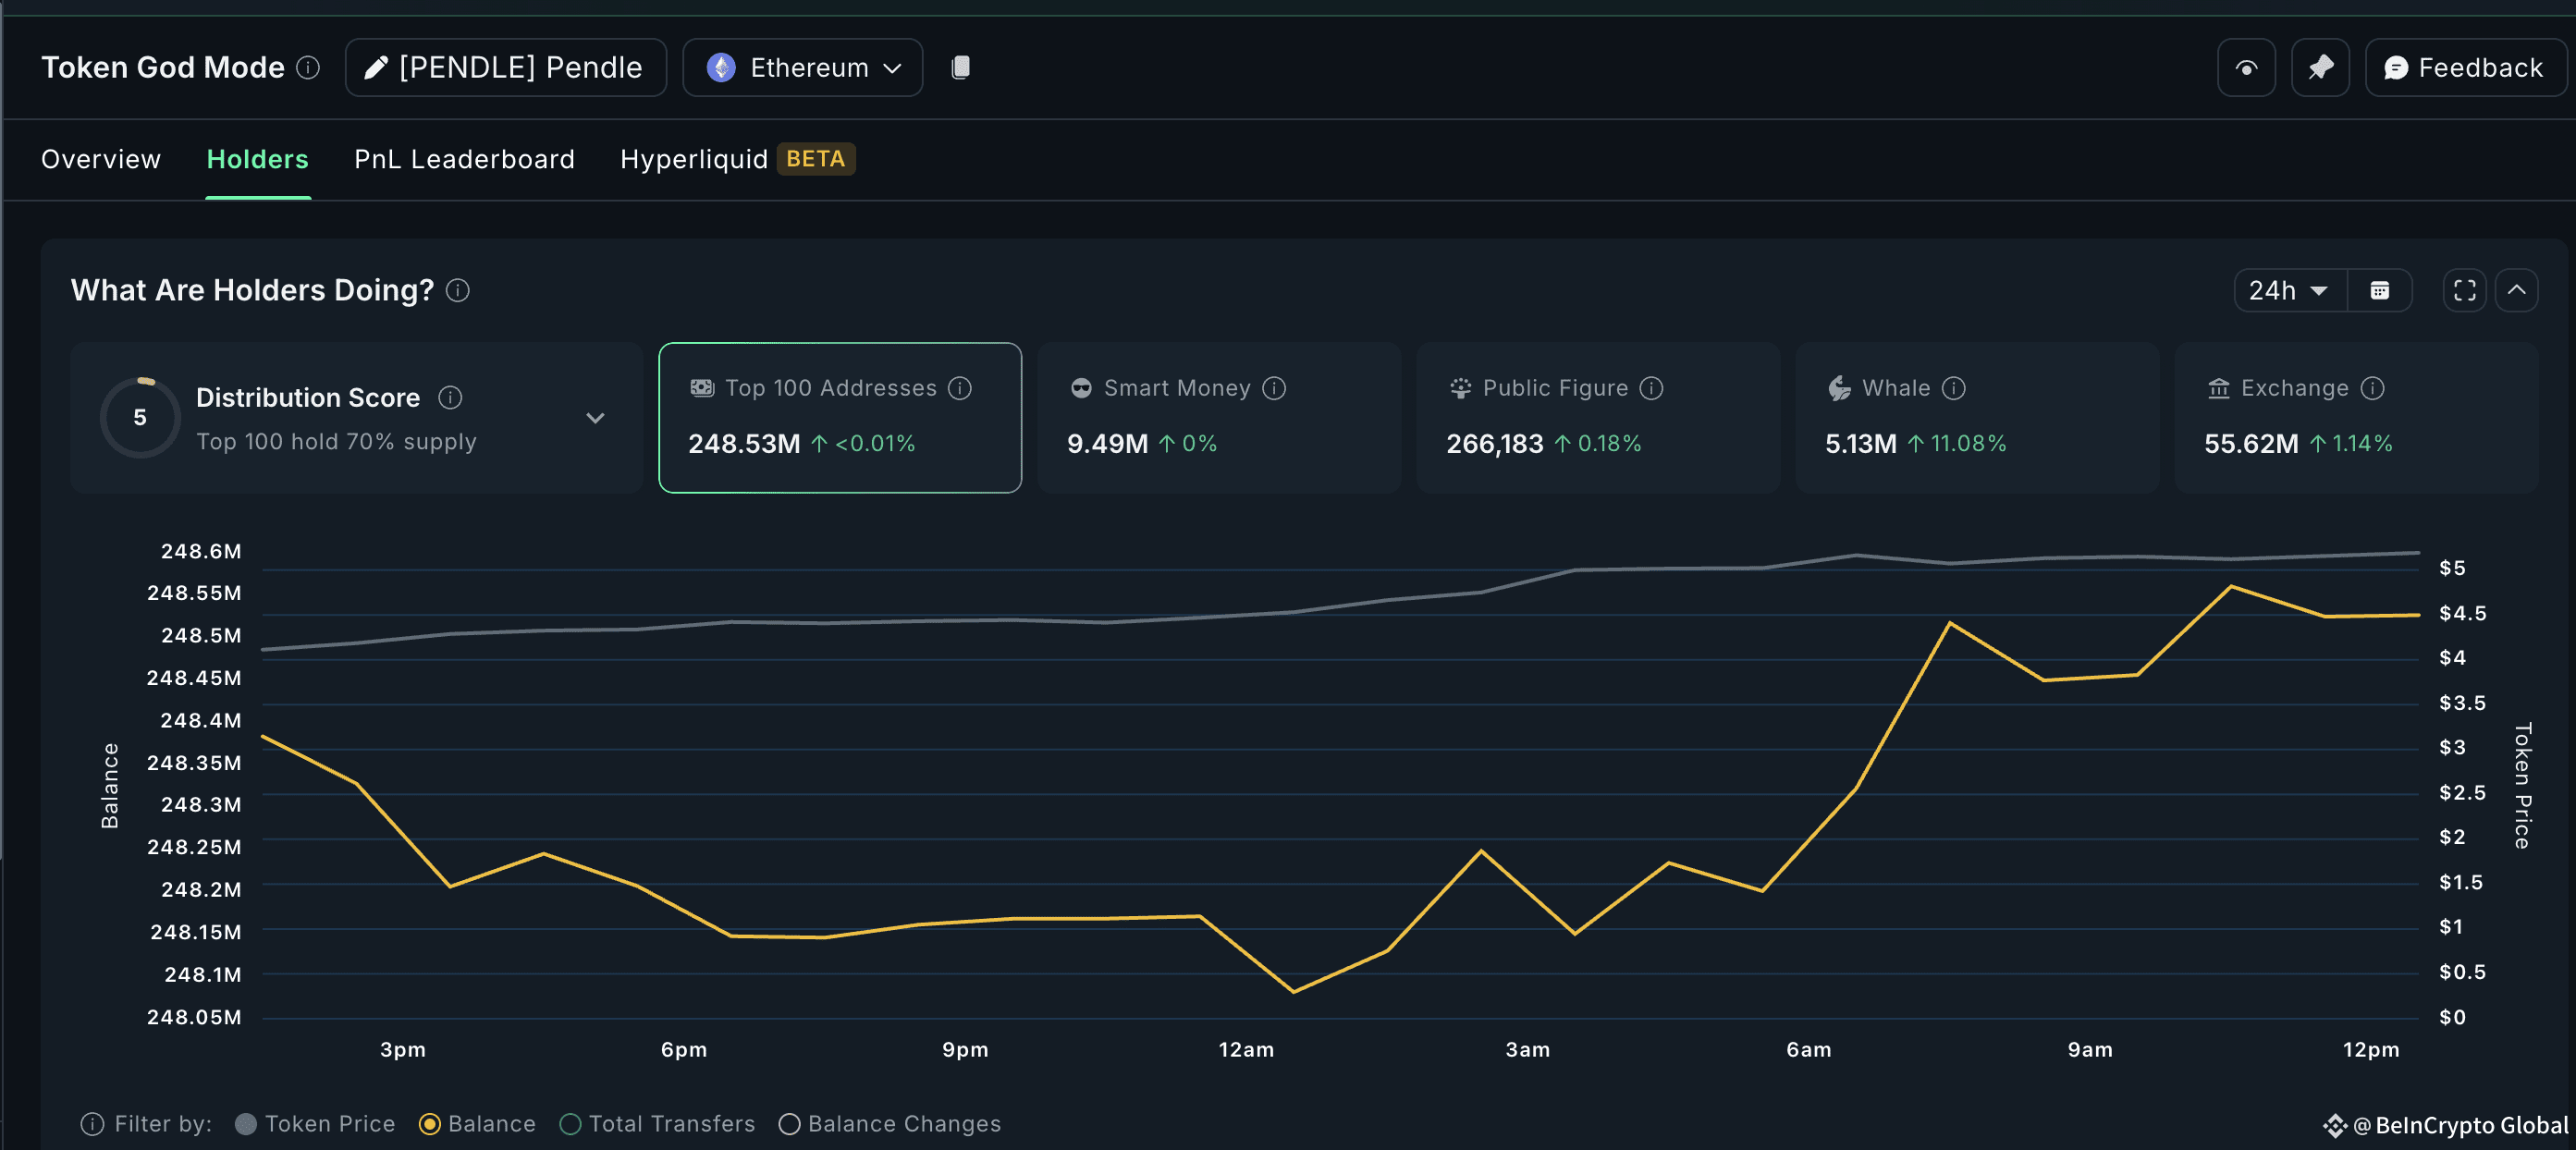2576x1150 pixels.
Task: Copy token address with clipboard icon
Action: click(960, 68)
